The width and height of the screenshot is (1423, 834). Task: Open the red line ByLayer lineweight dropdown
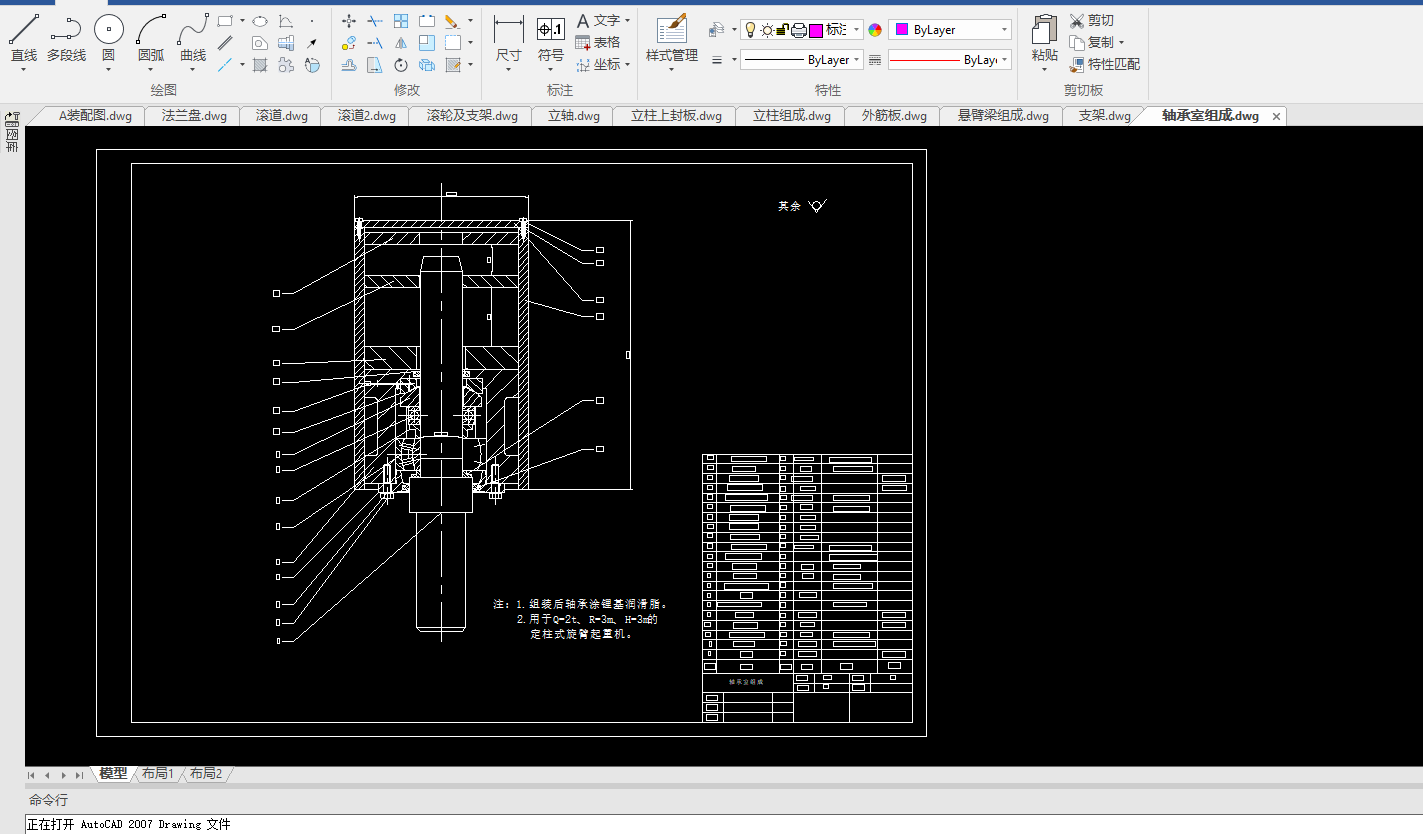point(1005,60)
